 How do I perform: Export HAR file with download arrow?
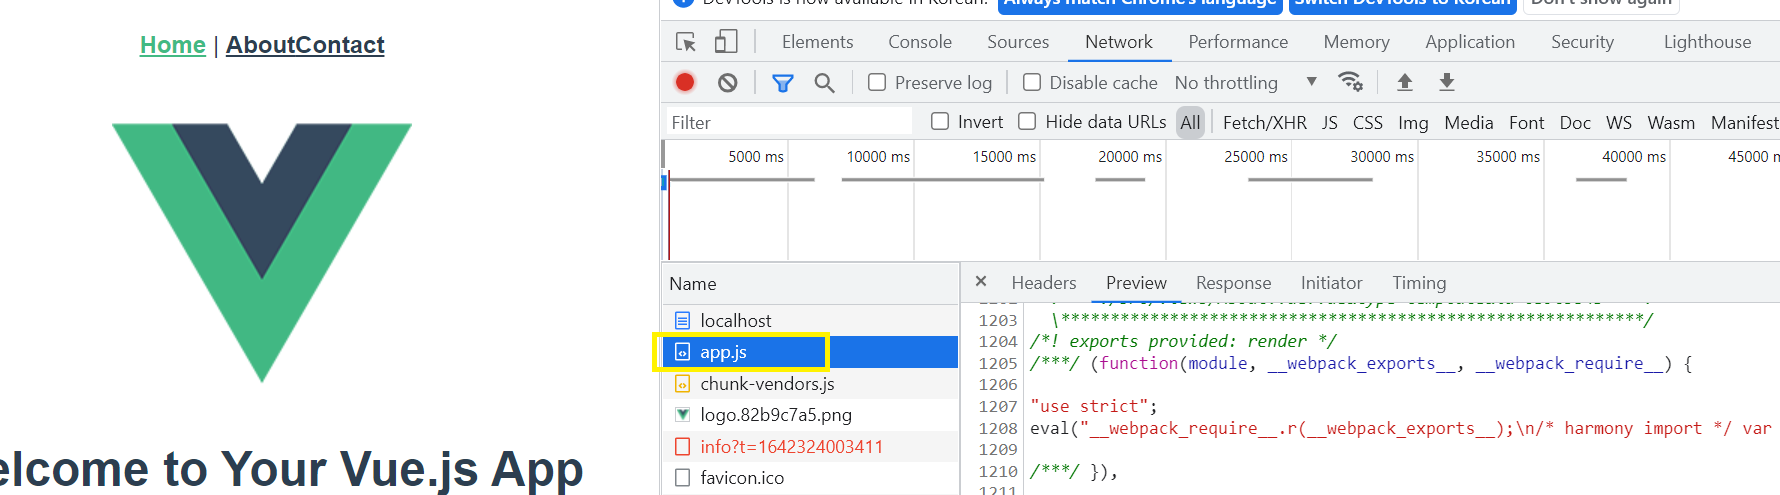click(1447, 82)
